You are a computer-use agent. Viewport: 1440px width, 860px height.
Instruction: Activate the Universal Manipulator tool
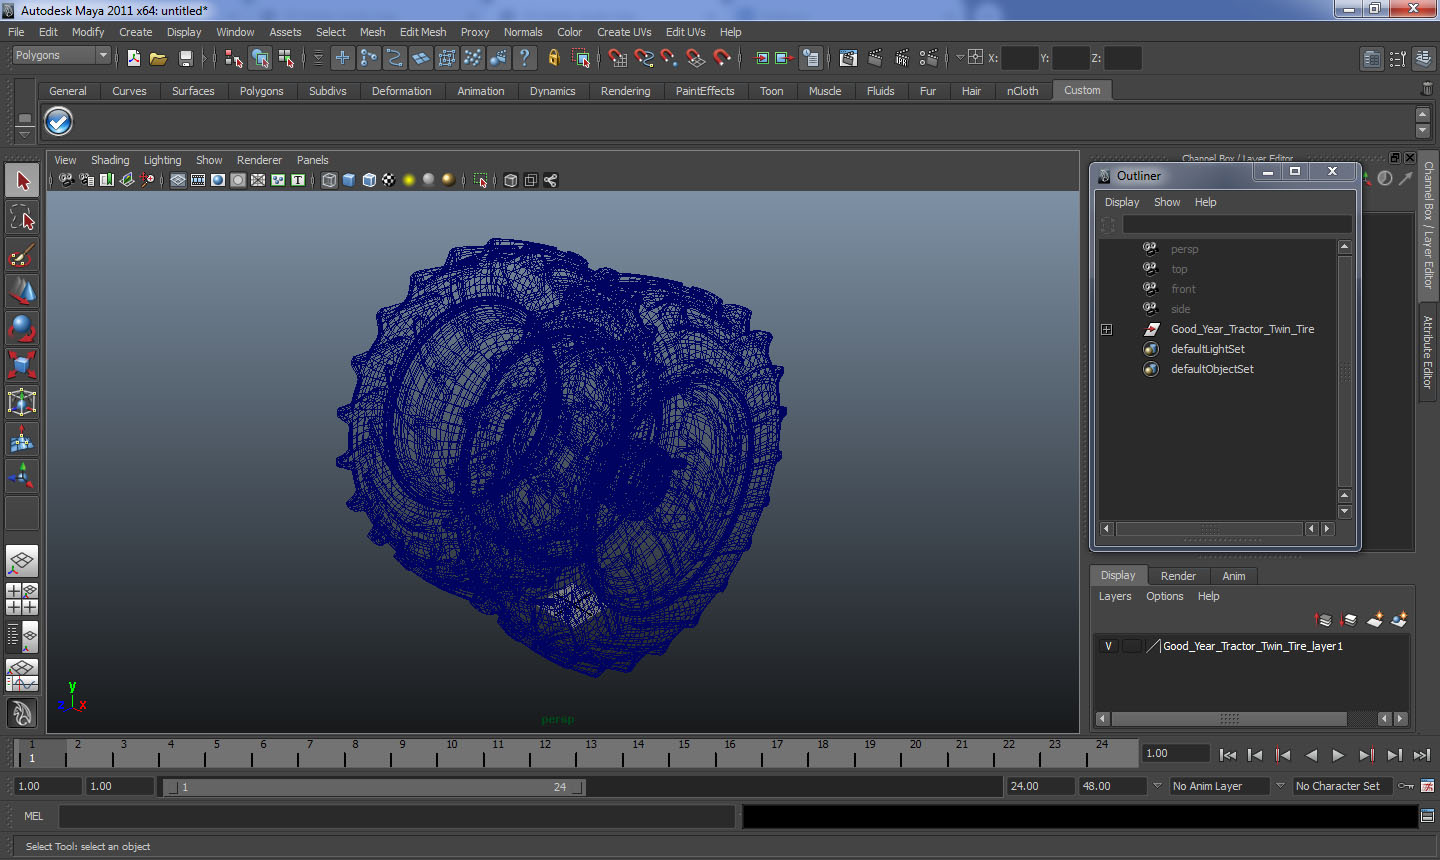click(x=22, y=402)
